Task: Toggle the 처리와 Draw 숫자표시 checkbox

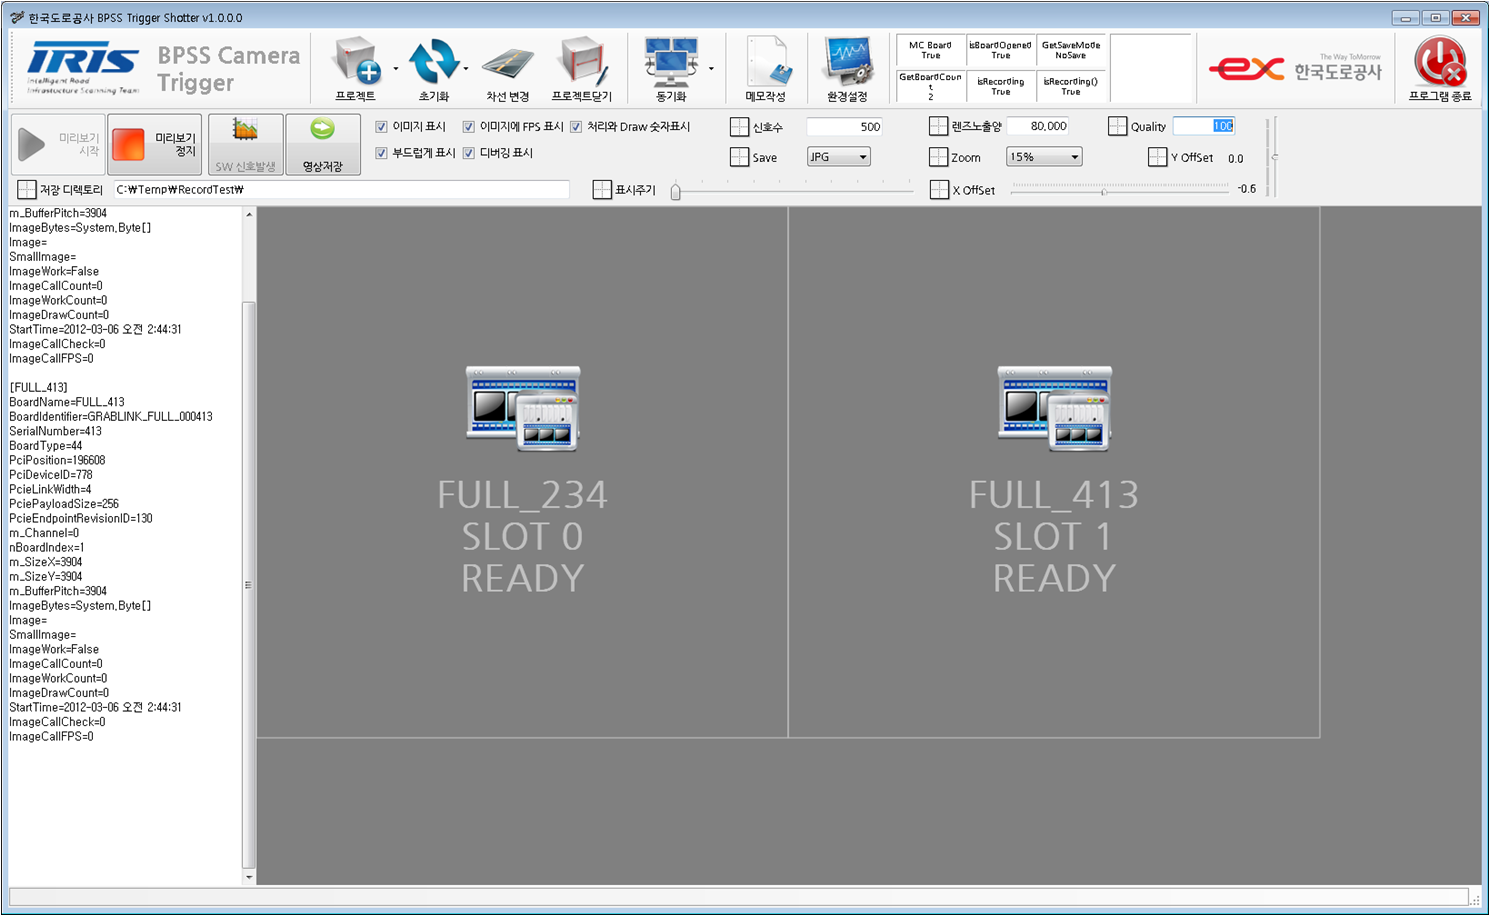Action: (x=576, y=127)
